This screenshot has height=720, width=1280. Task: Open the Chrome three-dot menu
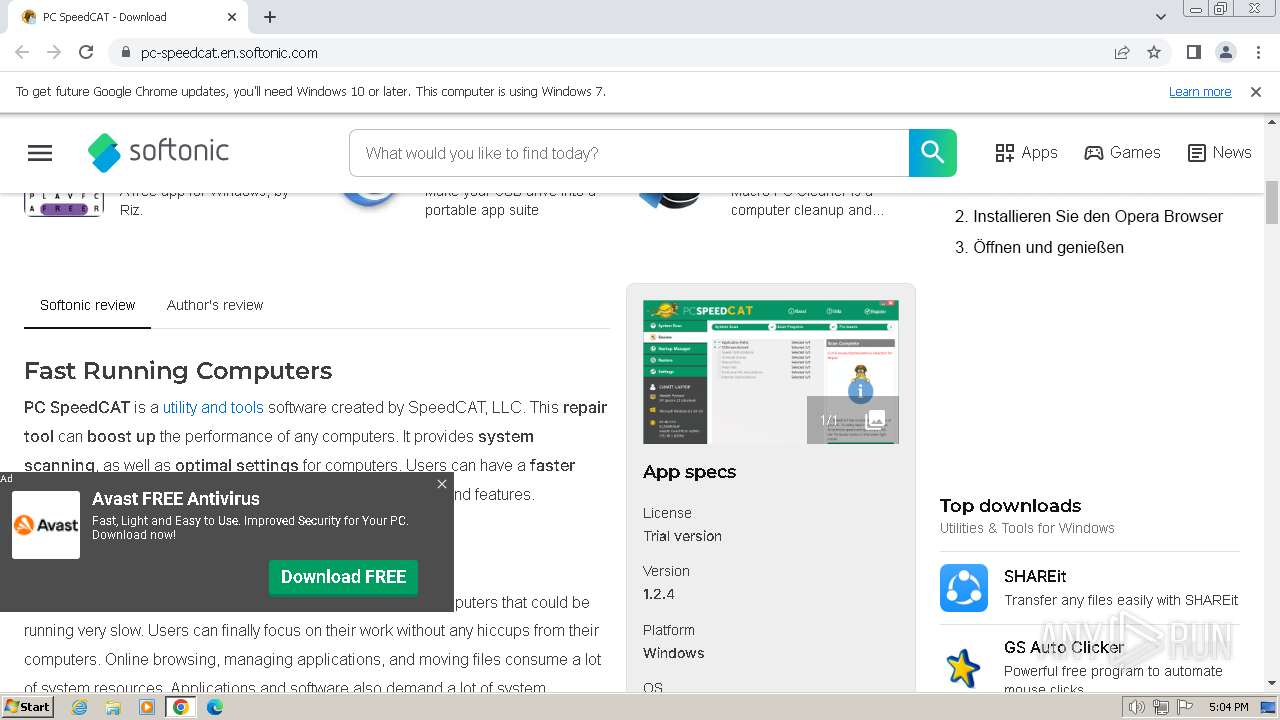1258,52
